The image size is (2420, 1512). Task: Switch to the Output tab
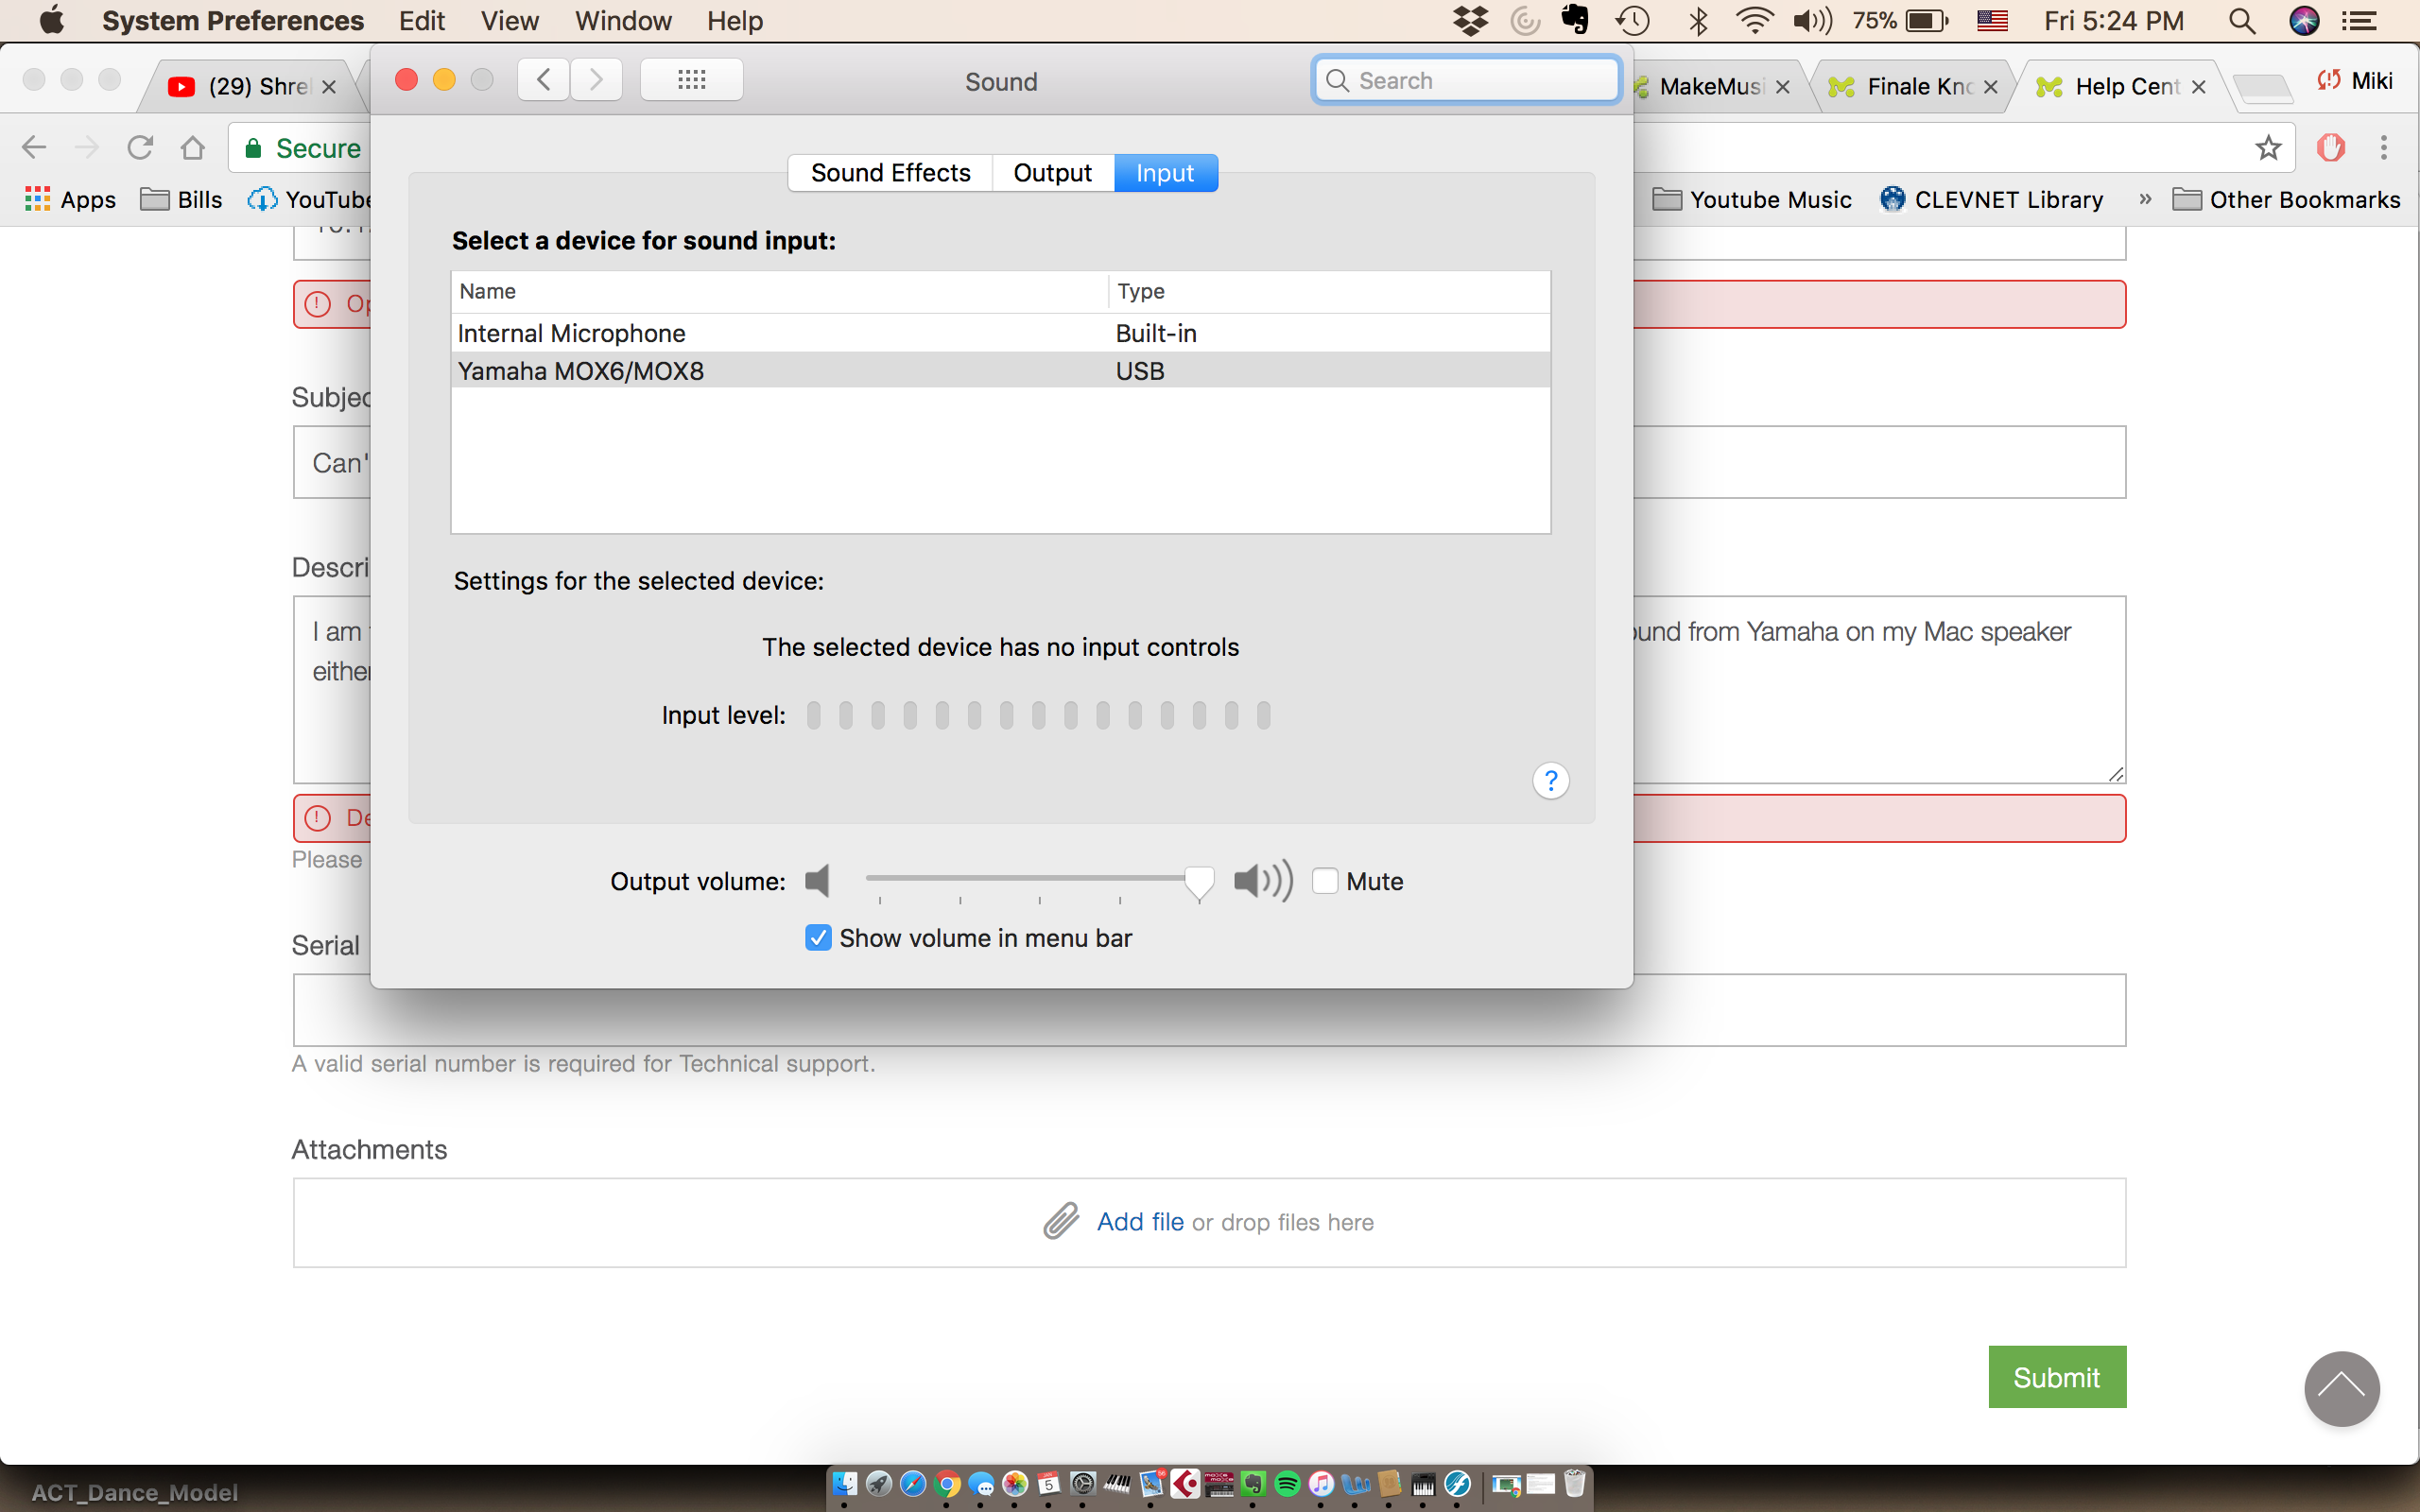tap(1052, 173)
